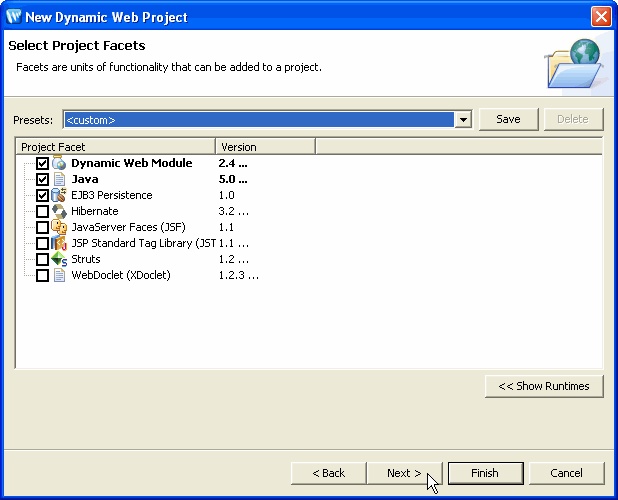The height and width of the screenshot is (500, 618).
Task: Proceed with the Next button
Action: (x=404, y=473)
